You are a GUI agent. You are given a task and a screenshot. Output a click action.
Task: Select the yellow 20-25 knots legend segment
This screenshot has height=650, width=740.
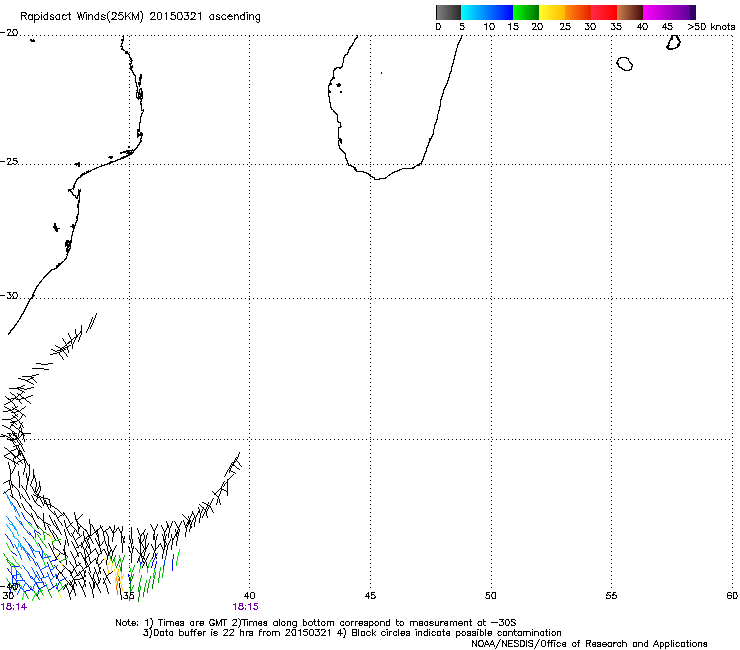(552, 12)
